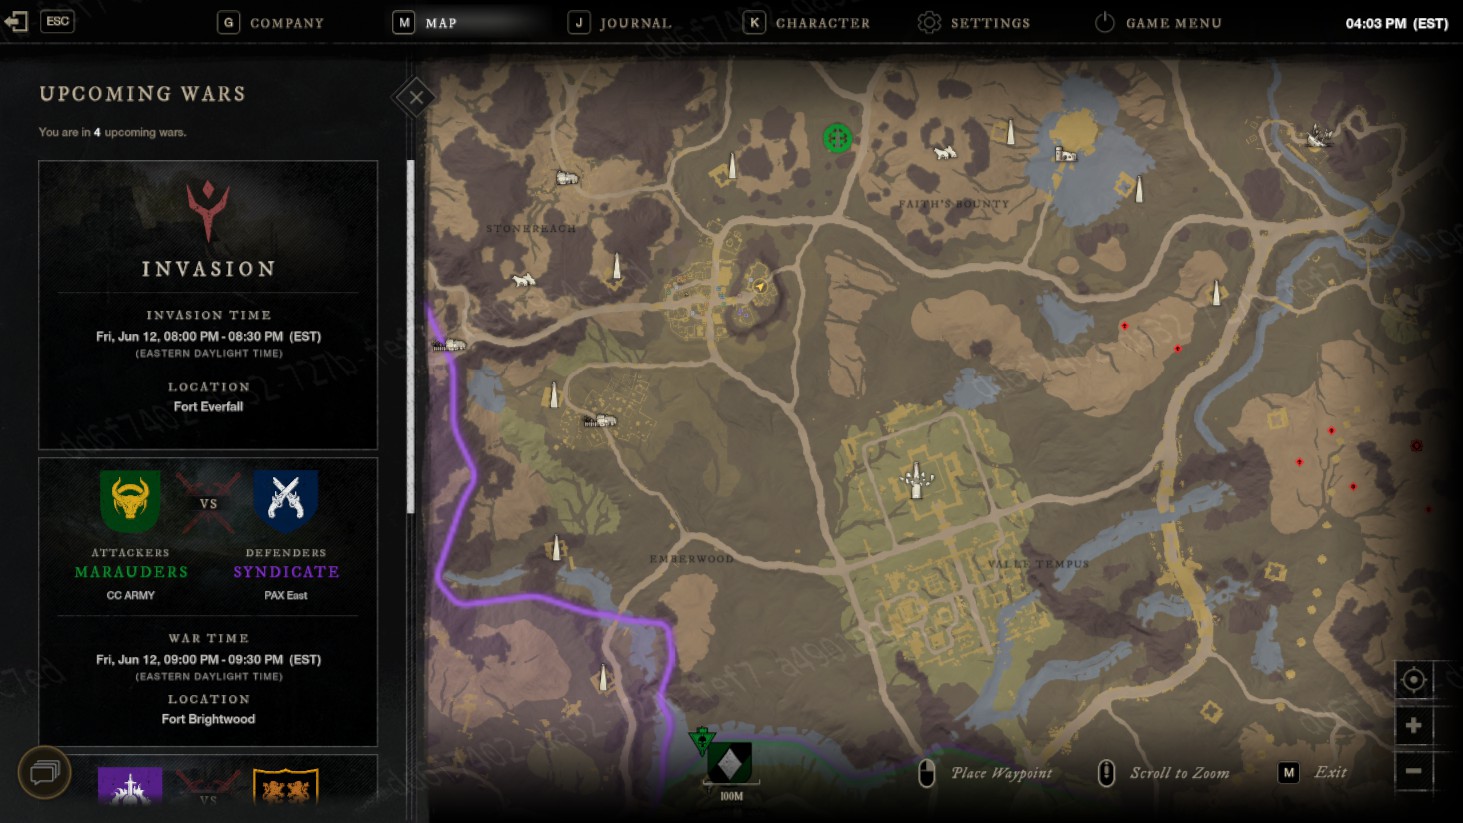Image resolution: width=1463 pixels, height=823 pixels.
Task: Collapse Upcoming Wars panel with X diamond
Action: pos(415,97)
